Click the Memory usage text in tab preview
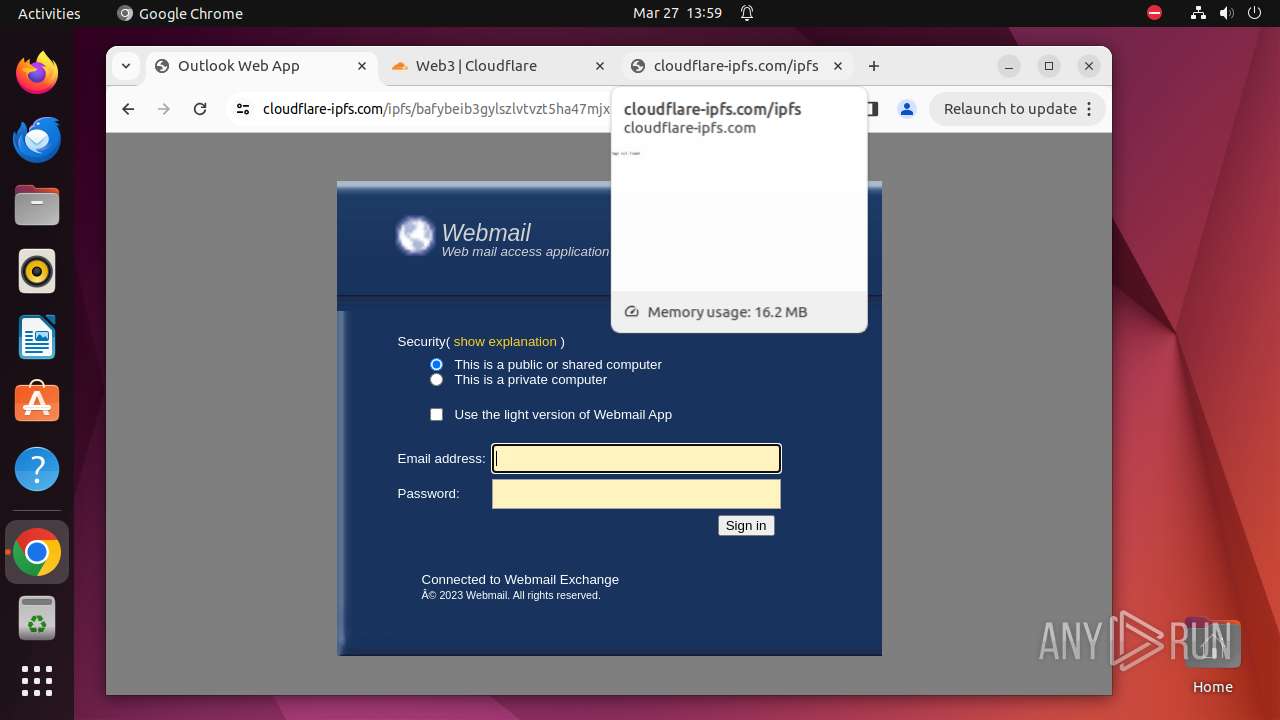The image size is (1280, 720). tap(727, 312)
